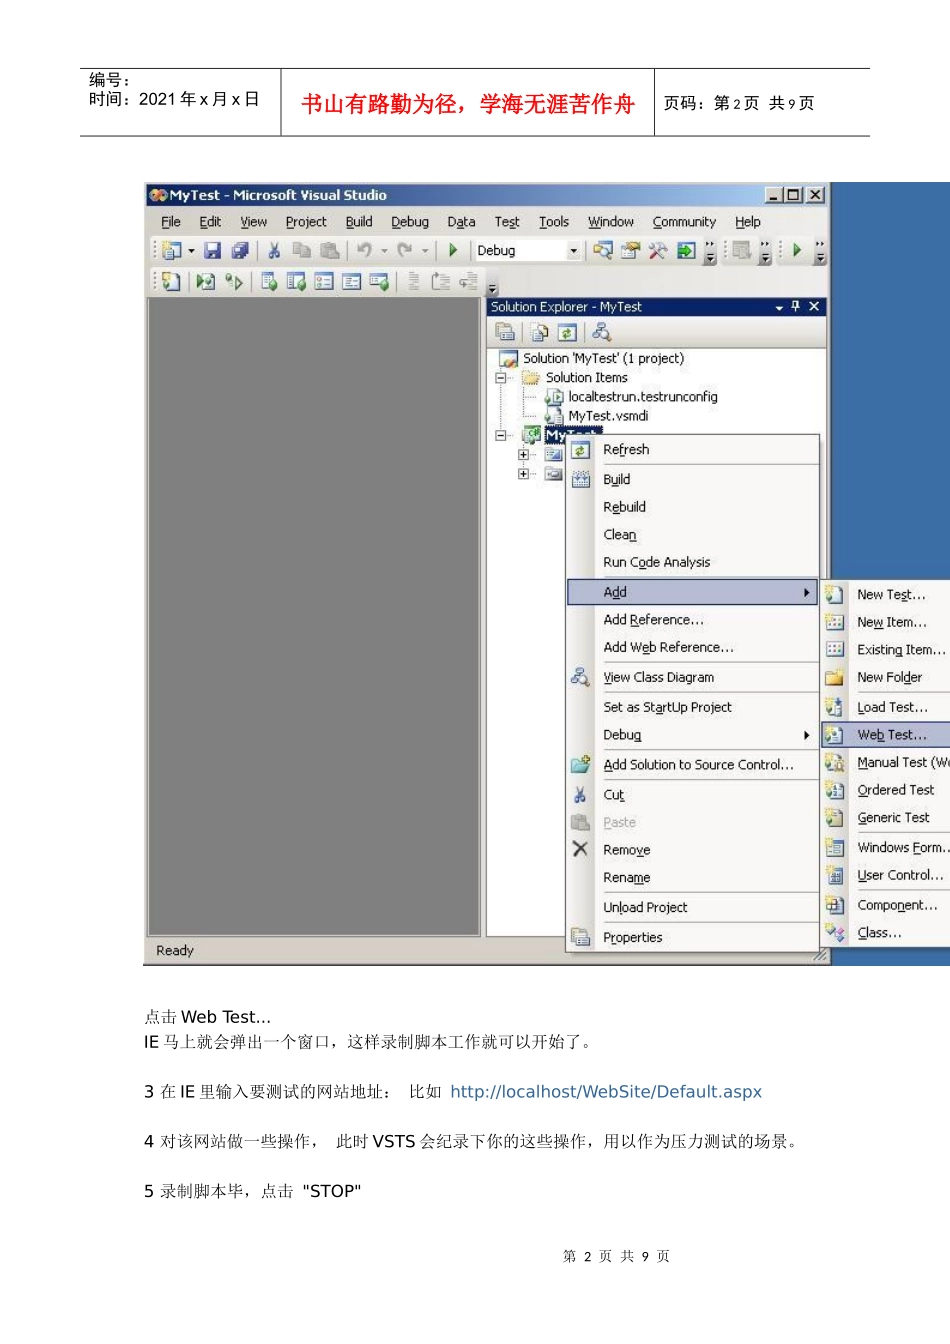Open the New Project dropdown arrow

pos(192,251)
